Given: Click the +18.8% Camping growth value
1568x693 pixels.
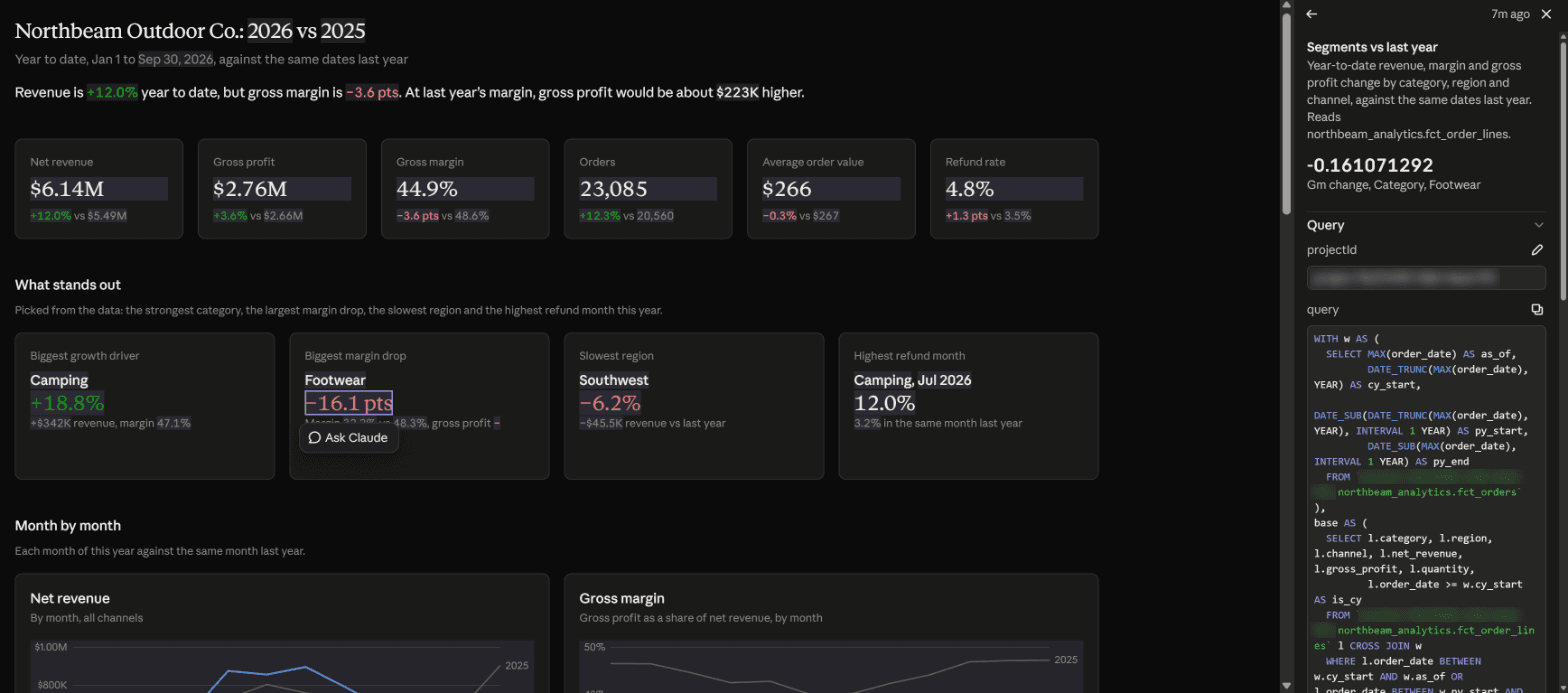Looking at the screenshot, I should pos(67,403).
